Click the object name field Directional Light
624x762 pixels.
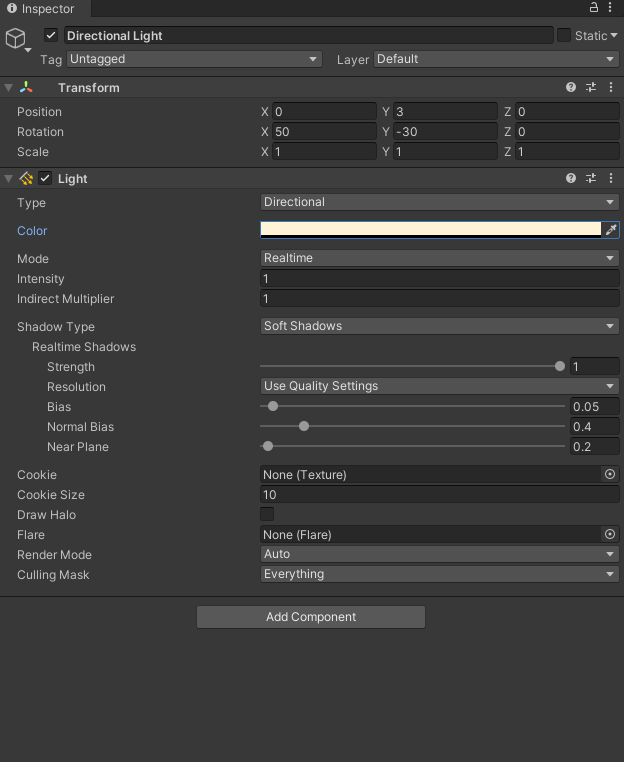coord(309,35)
